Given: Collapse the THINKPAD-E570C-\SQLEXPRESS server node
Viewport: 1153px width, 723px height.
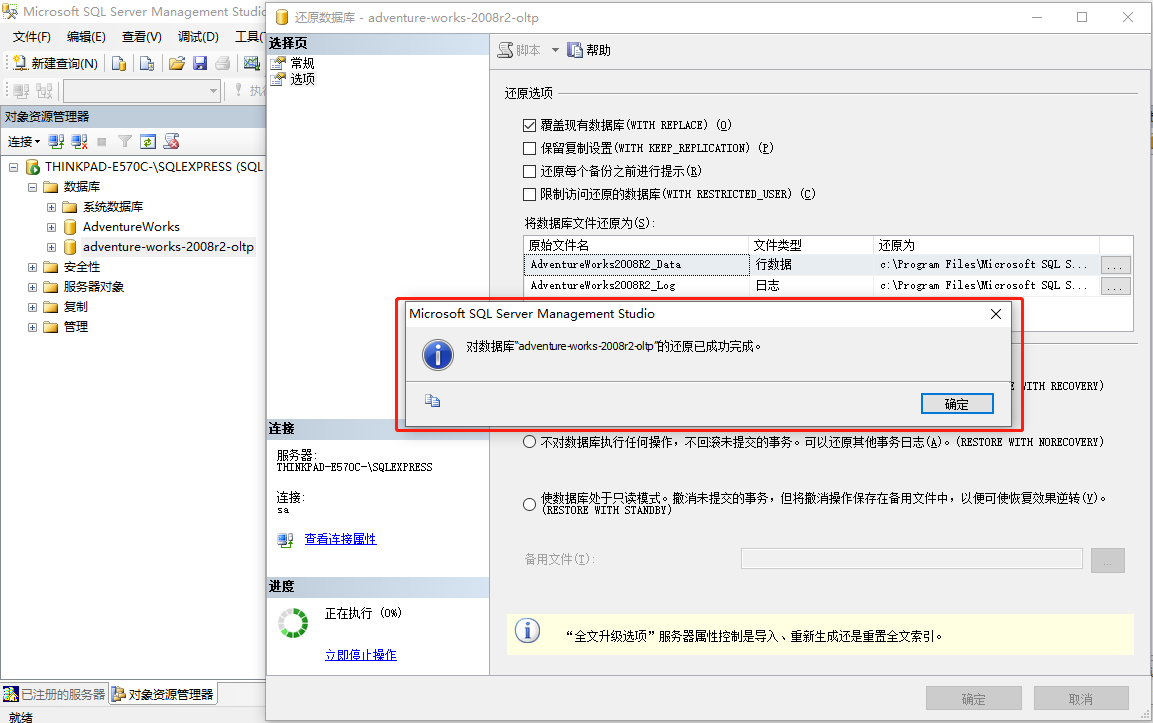Looking at the screenshot, I should (x=13, y=167).
